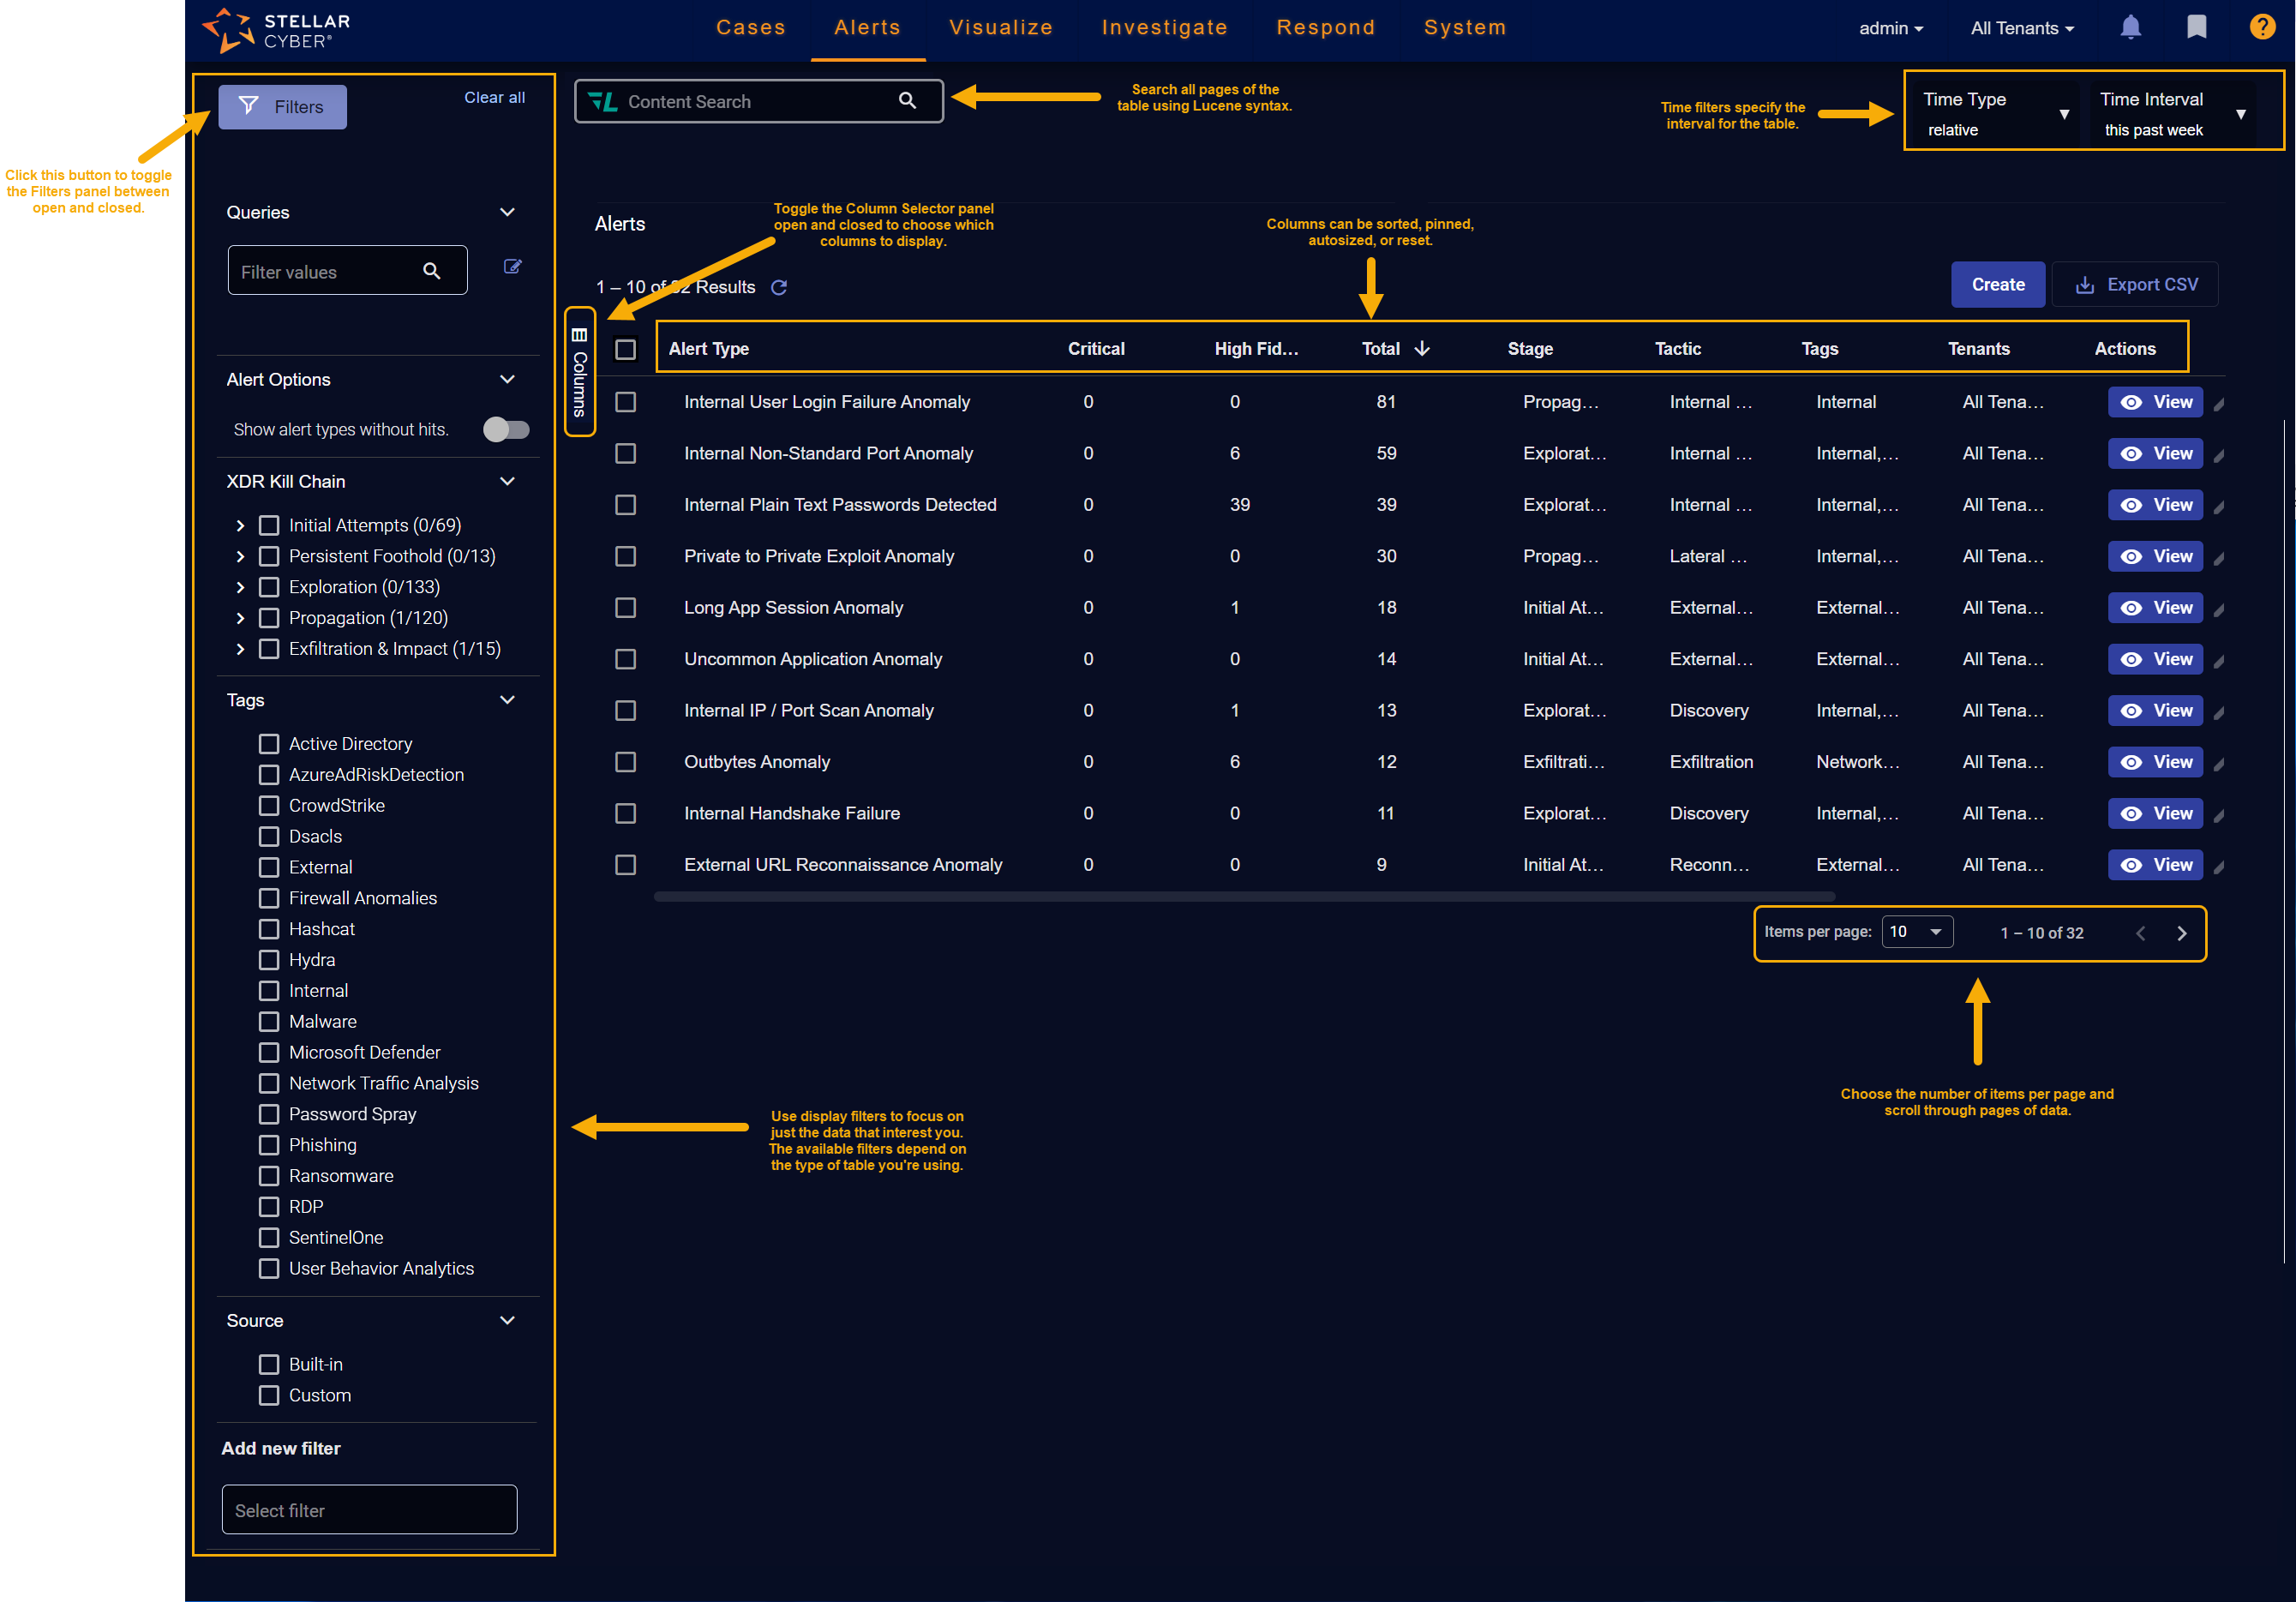Click the edit queries pencil icon

pos(512,267)
